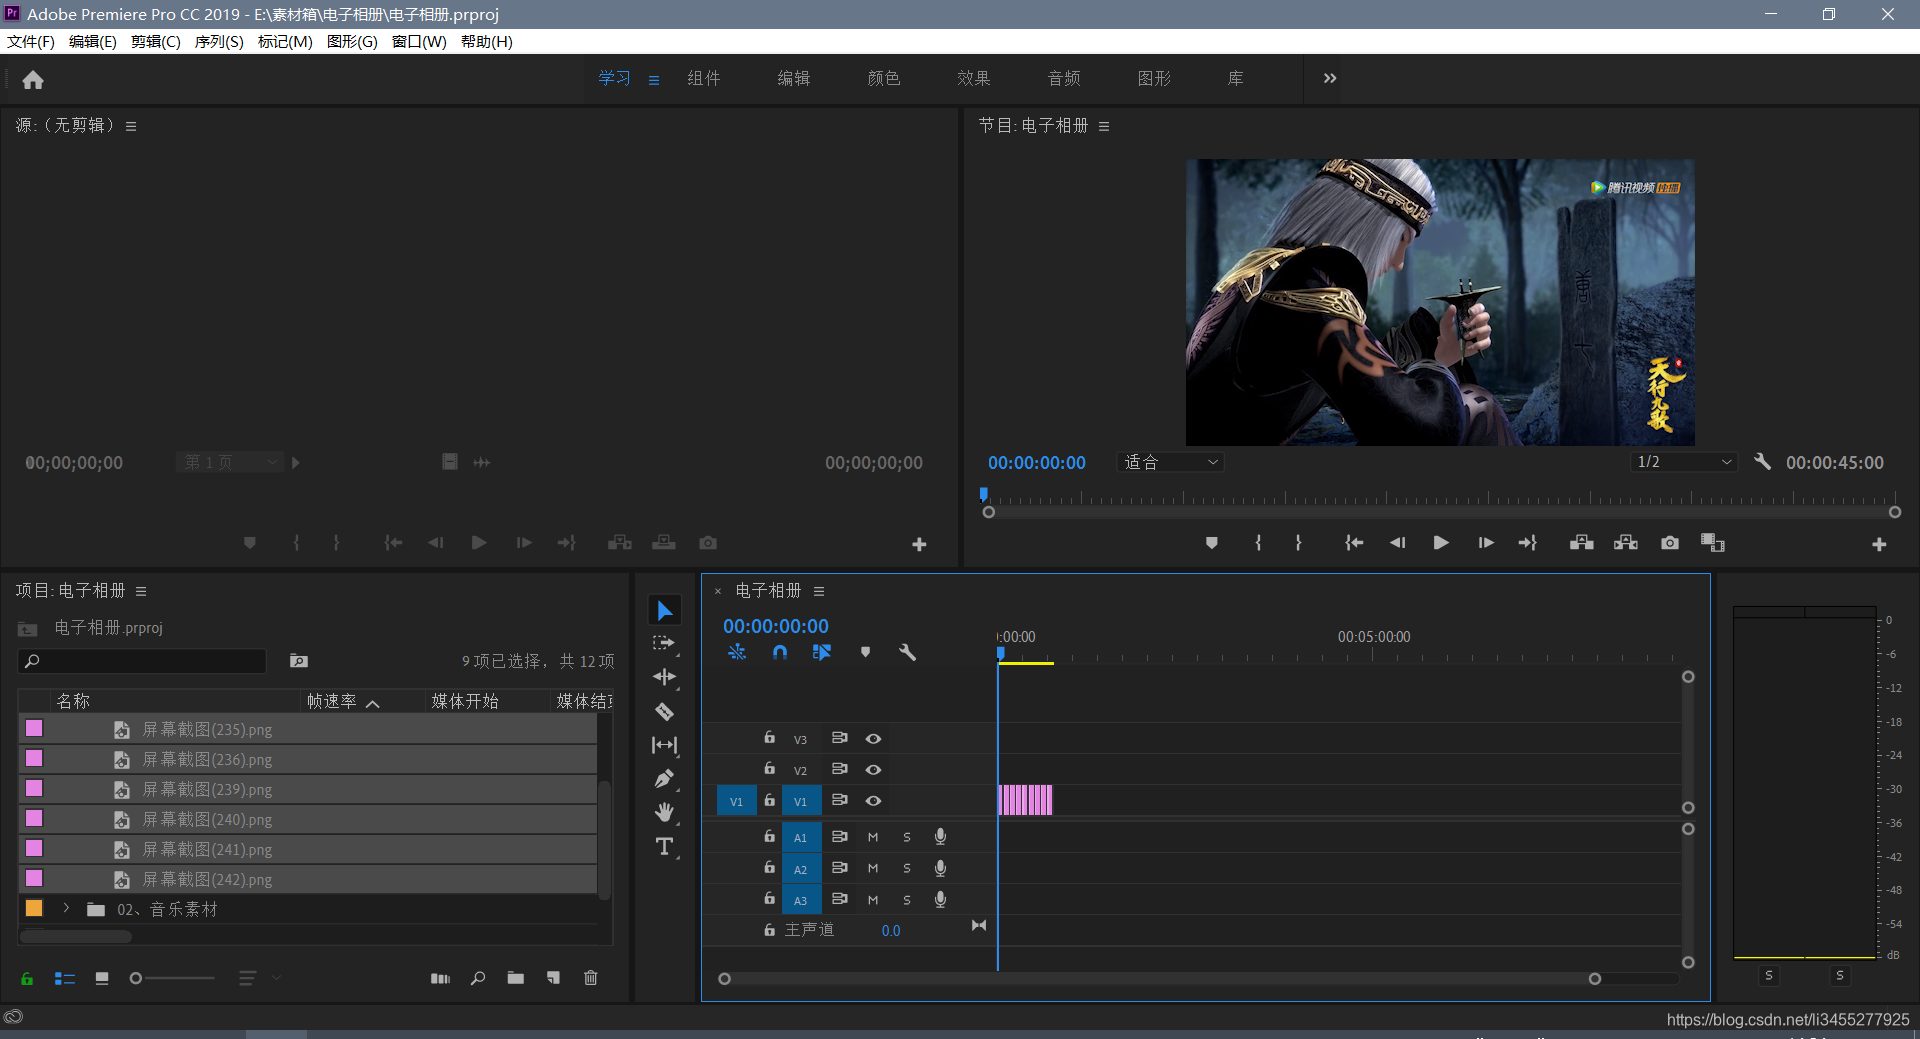The width and height of the screenshot is (1920, 1039).
Task: Mute audio track A1
Action: click(873, 838)
